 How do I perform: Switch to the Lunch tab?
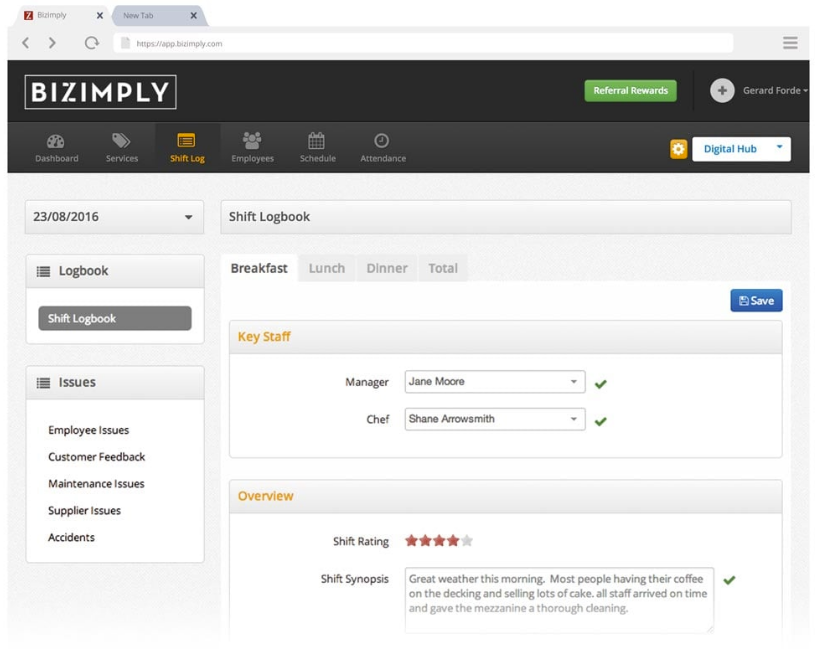(x=326, y=267)
